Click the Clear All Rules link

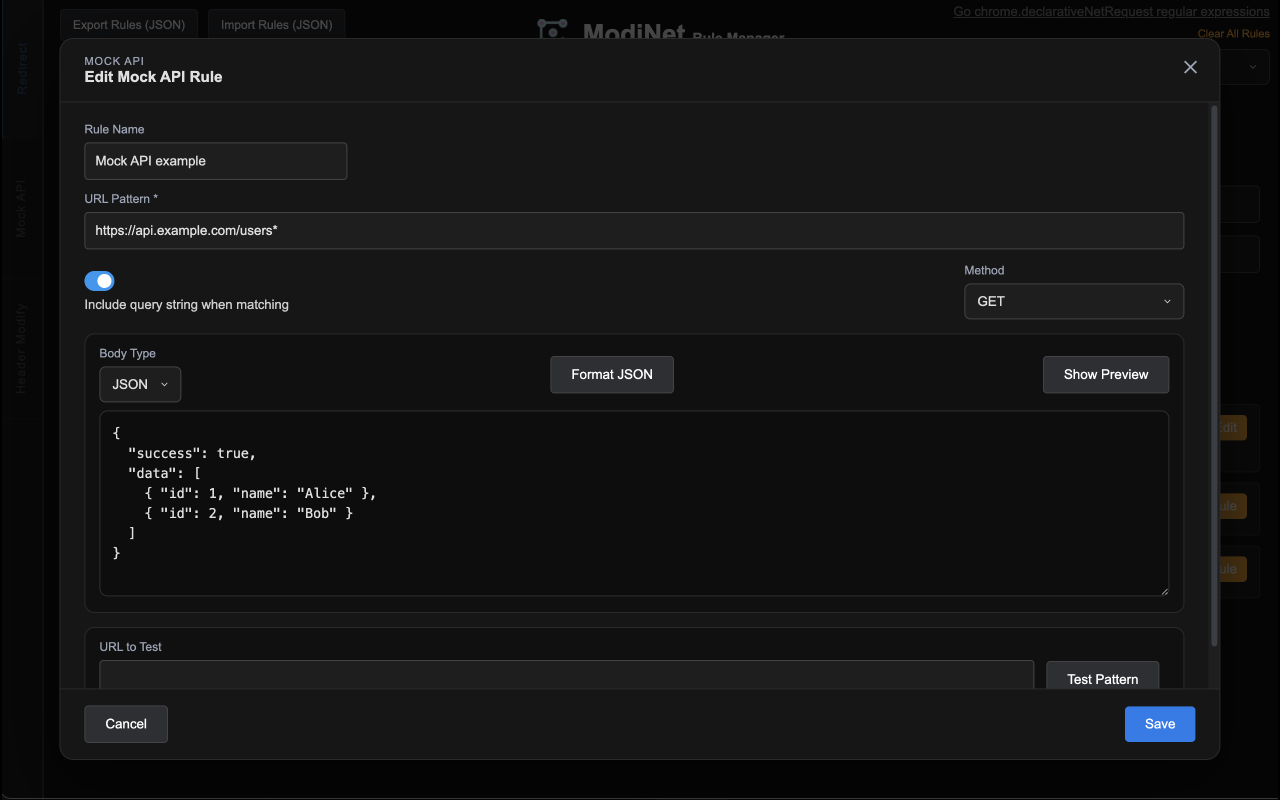[1232, 33]
